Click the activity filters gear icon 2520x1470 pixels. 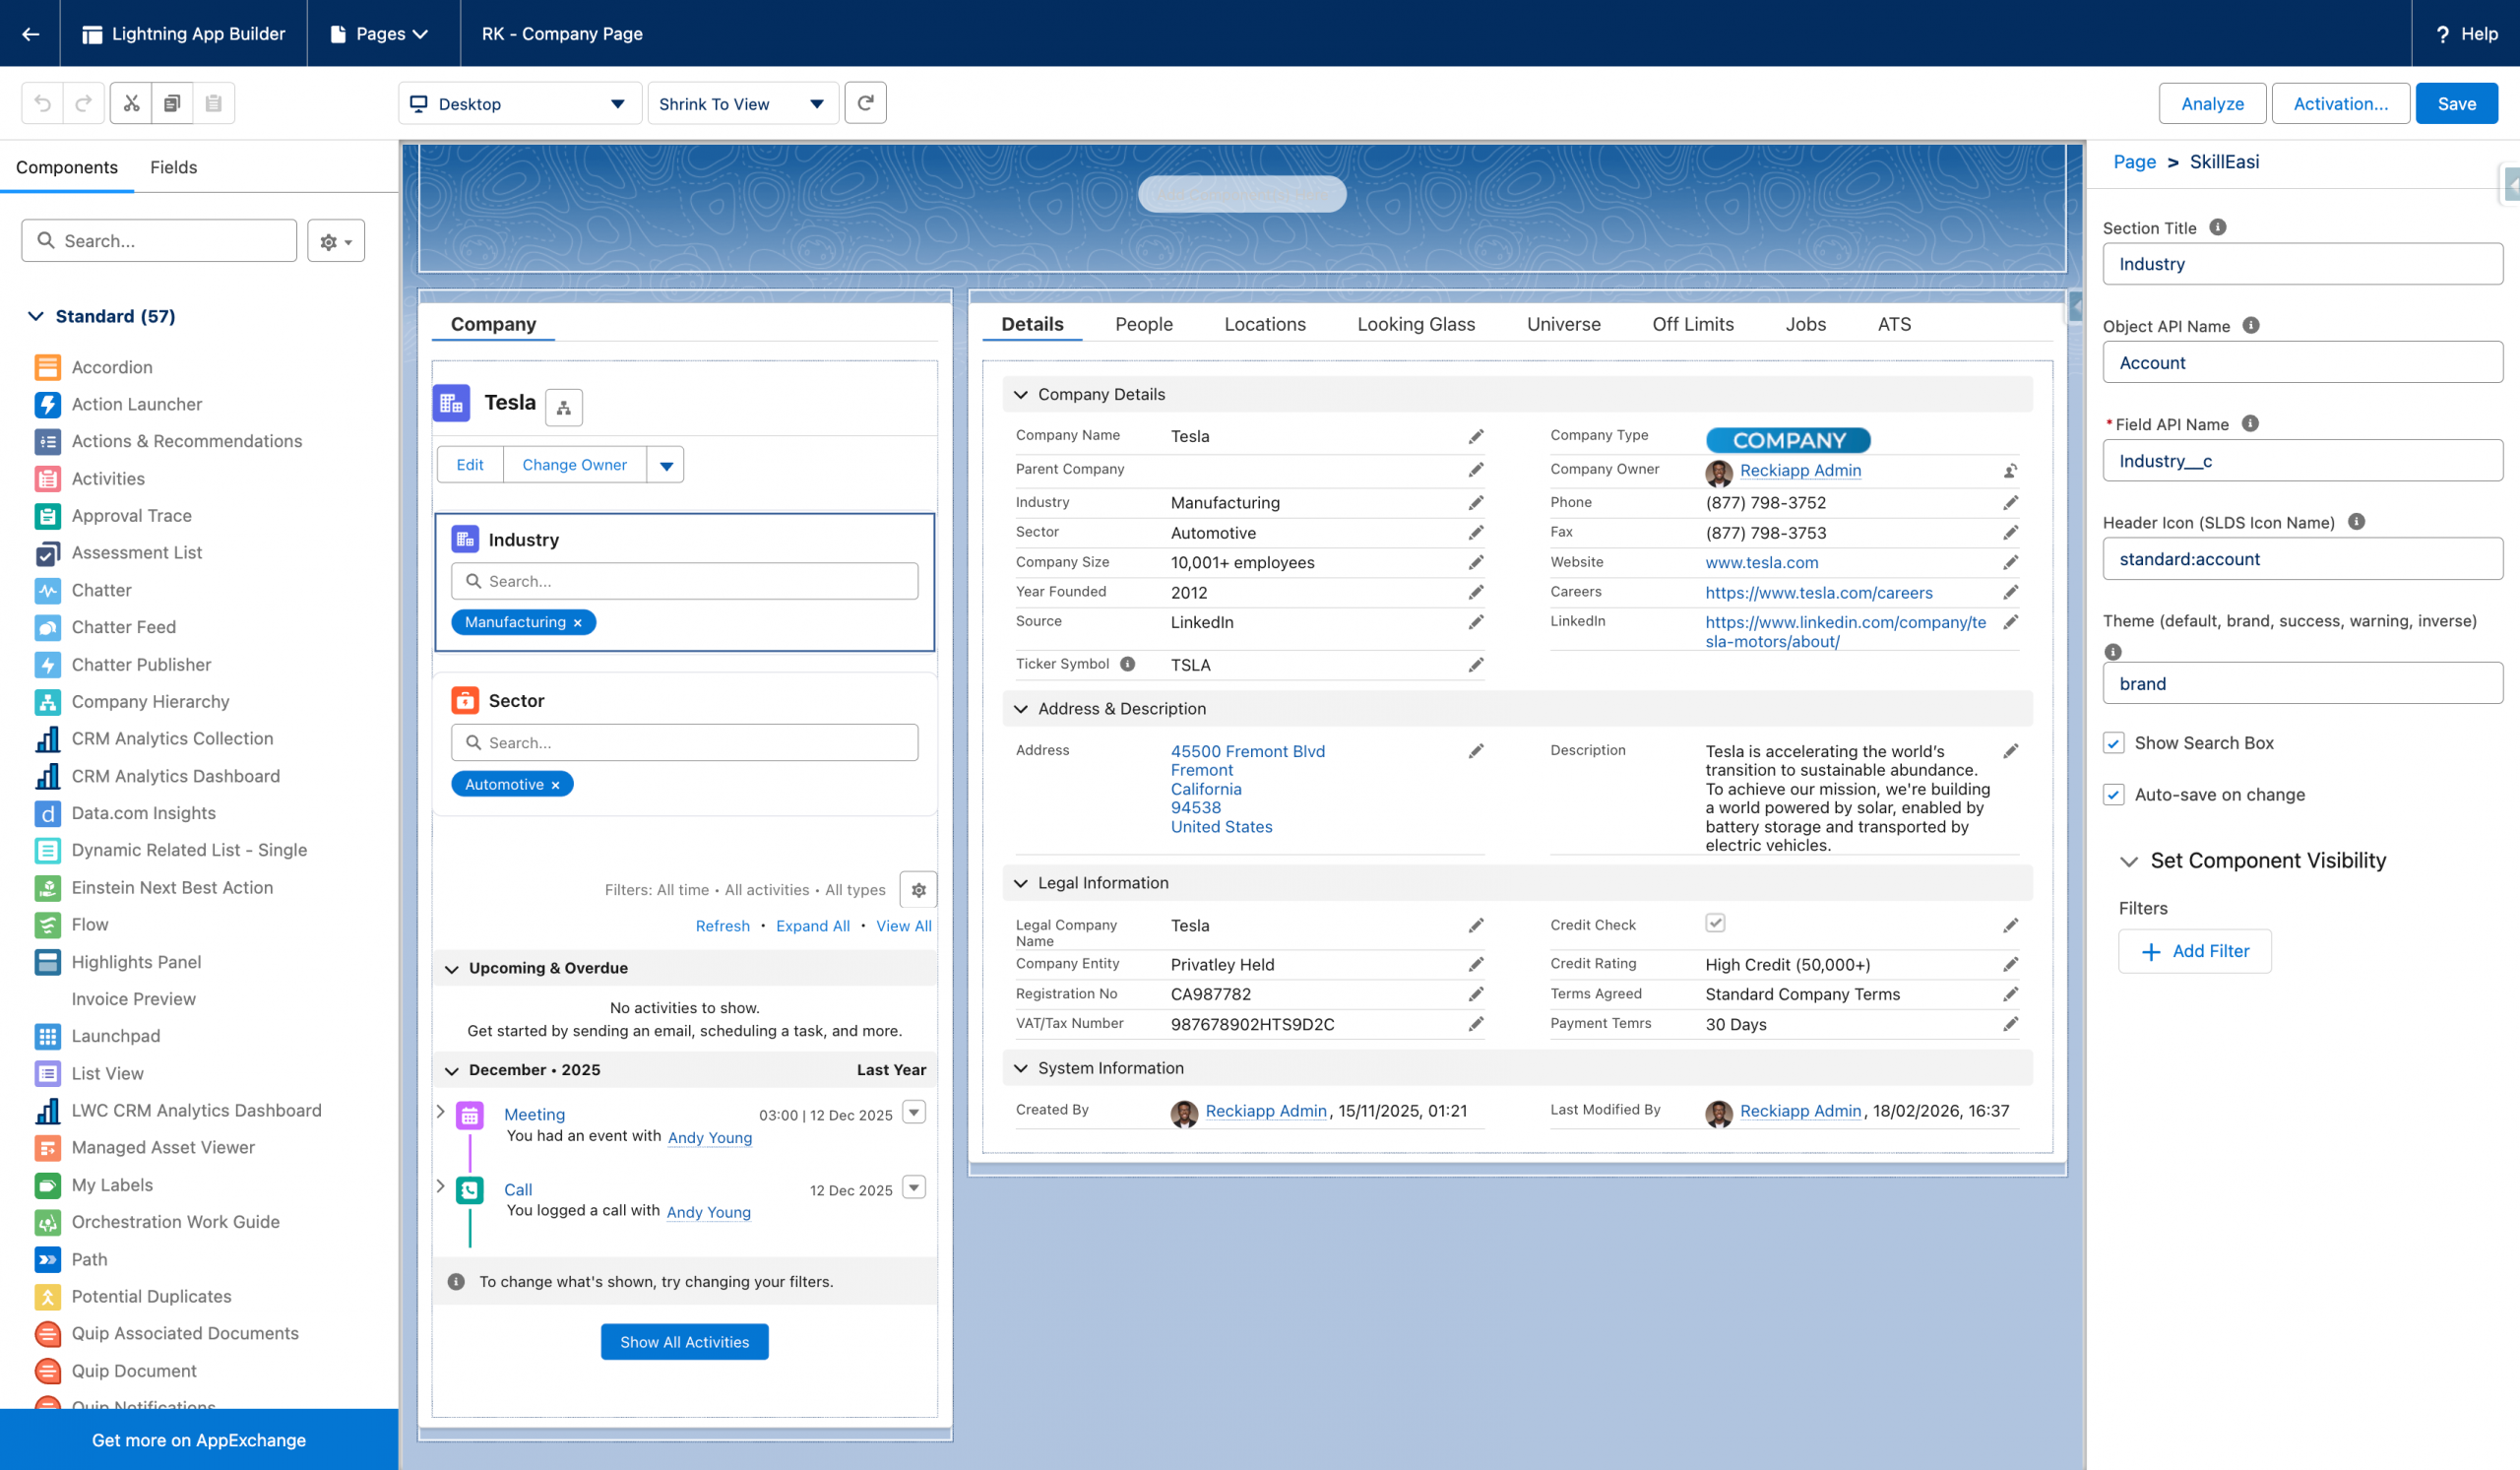point(918,889)
